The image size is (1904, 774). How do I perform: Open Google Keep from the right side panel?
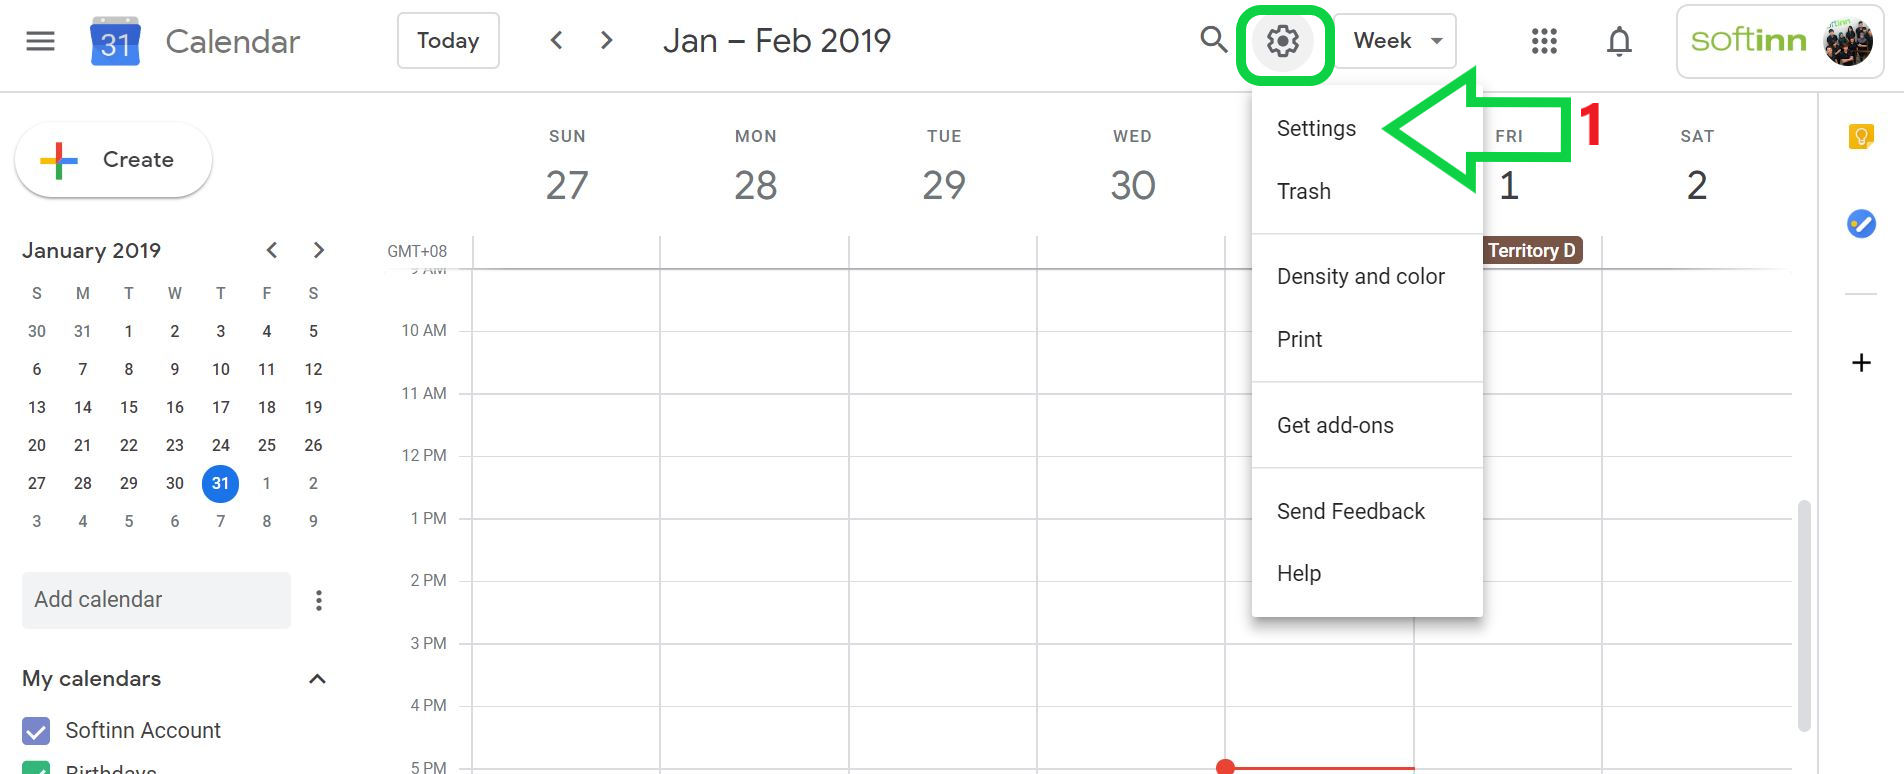coord(1860,136)
